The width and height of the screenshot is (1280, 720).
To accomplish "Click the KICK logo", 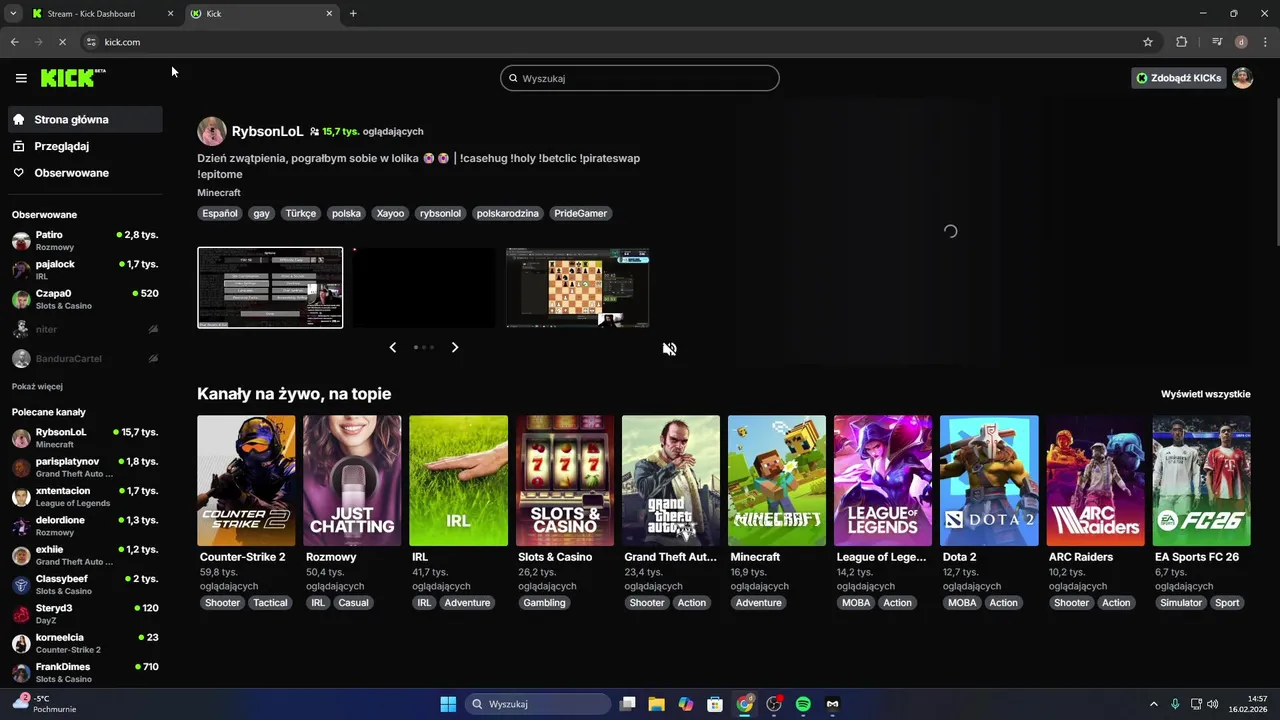I will coord(73,78).
